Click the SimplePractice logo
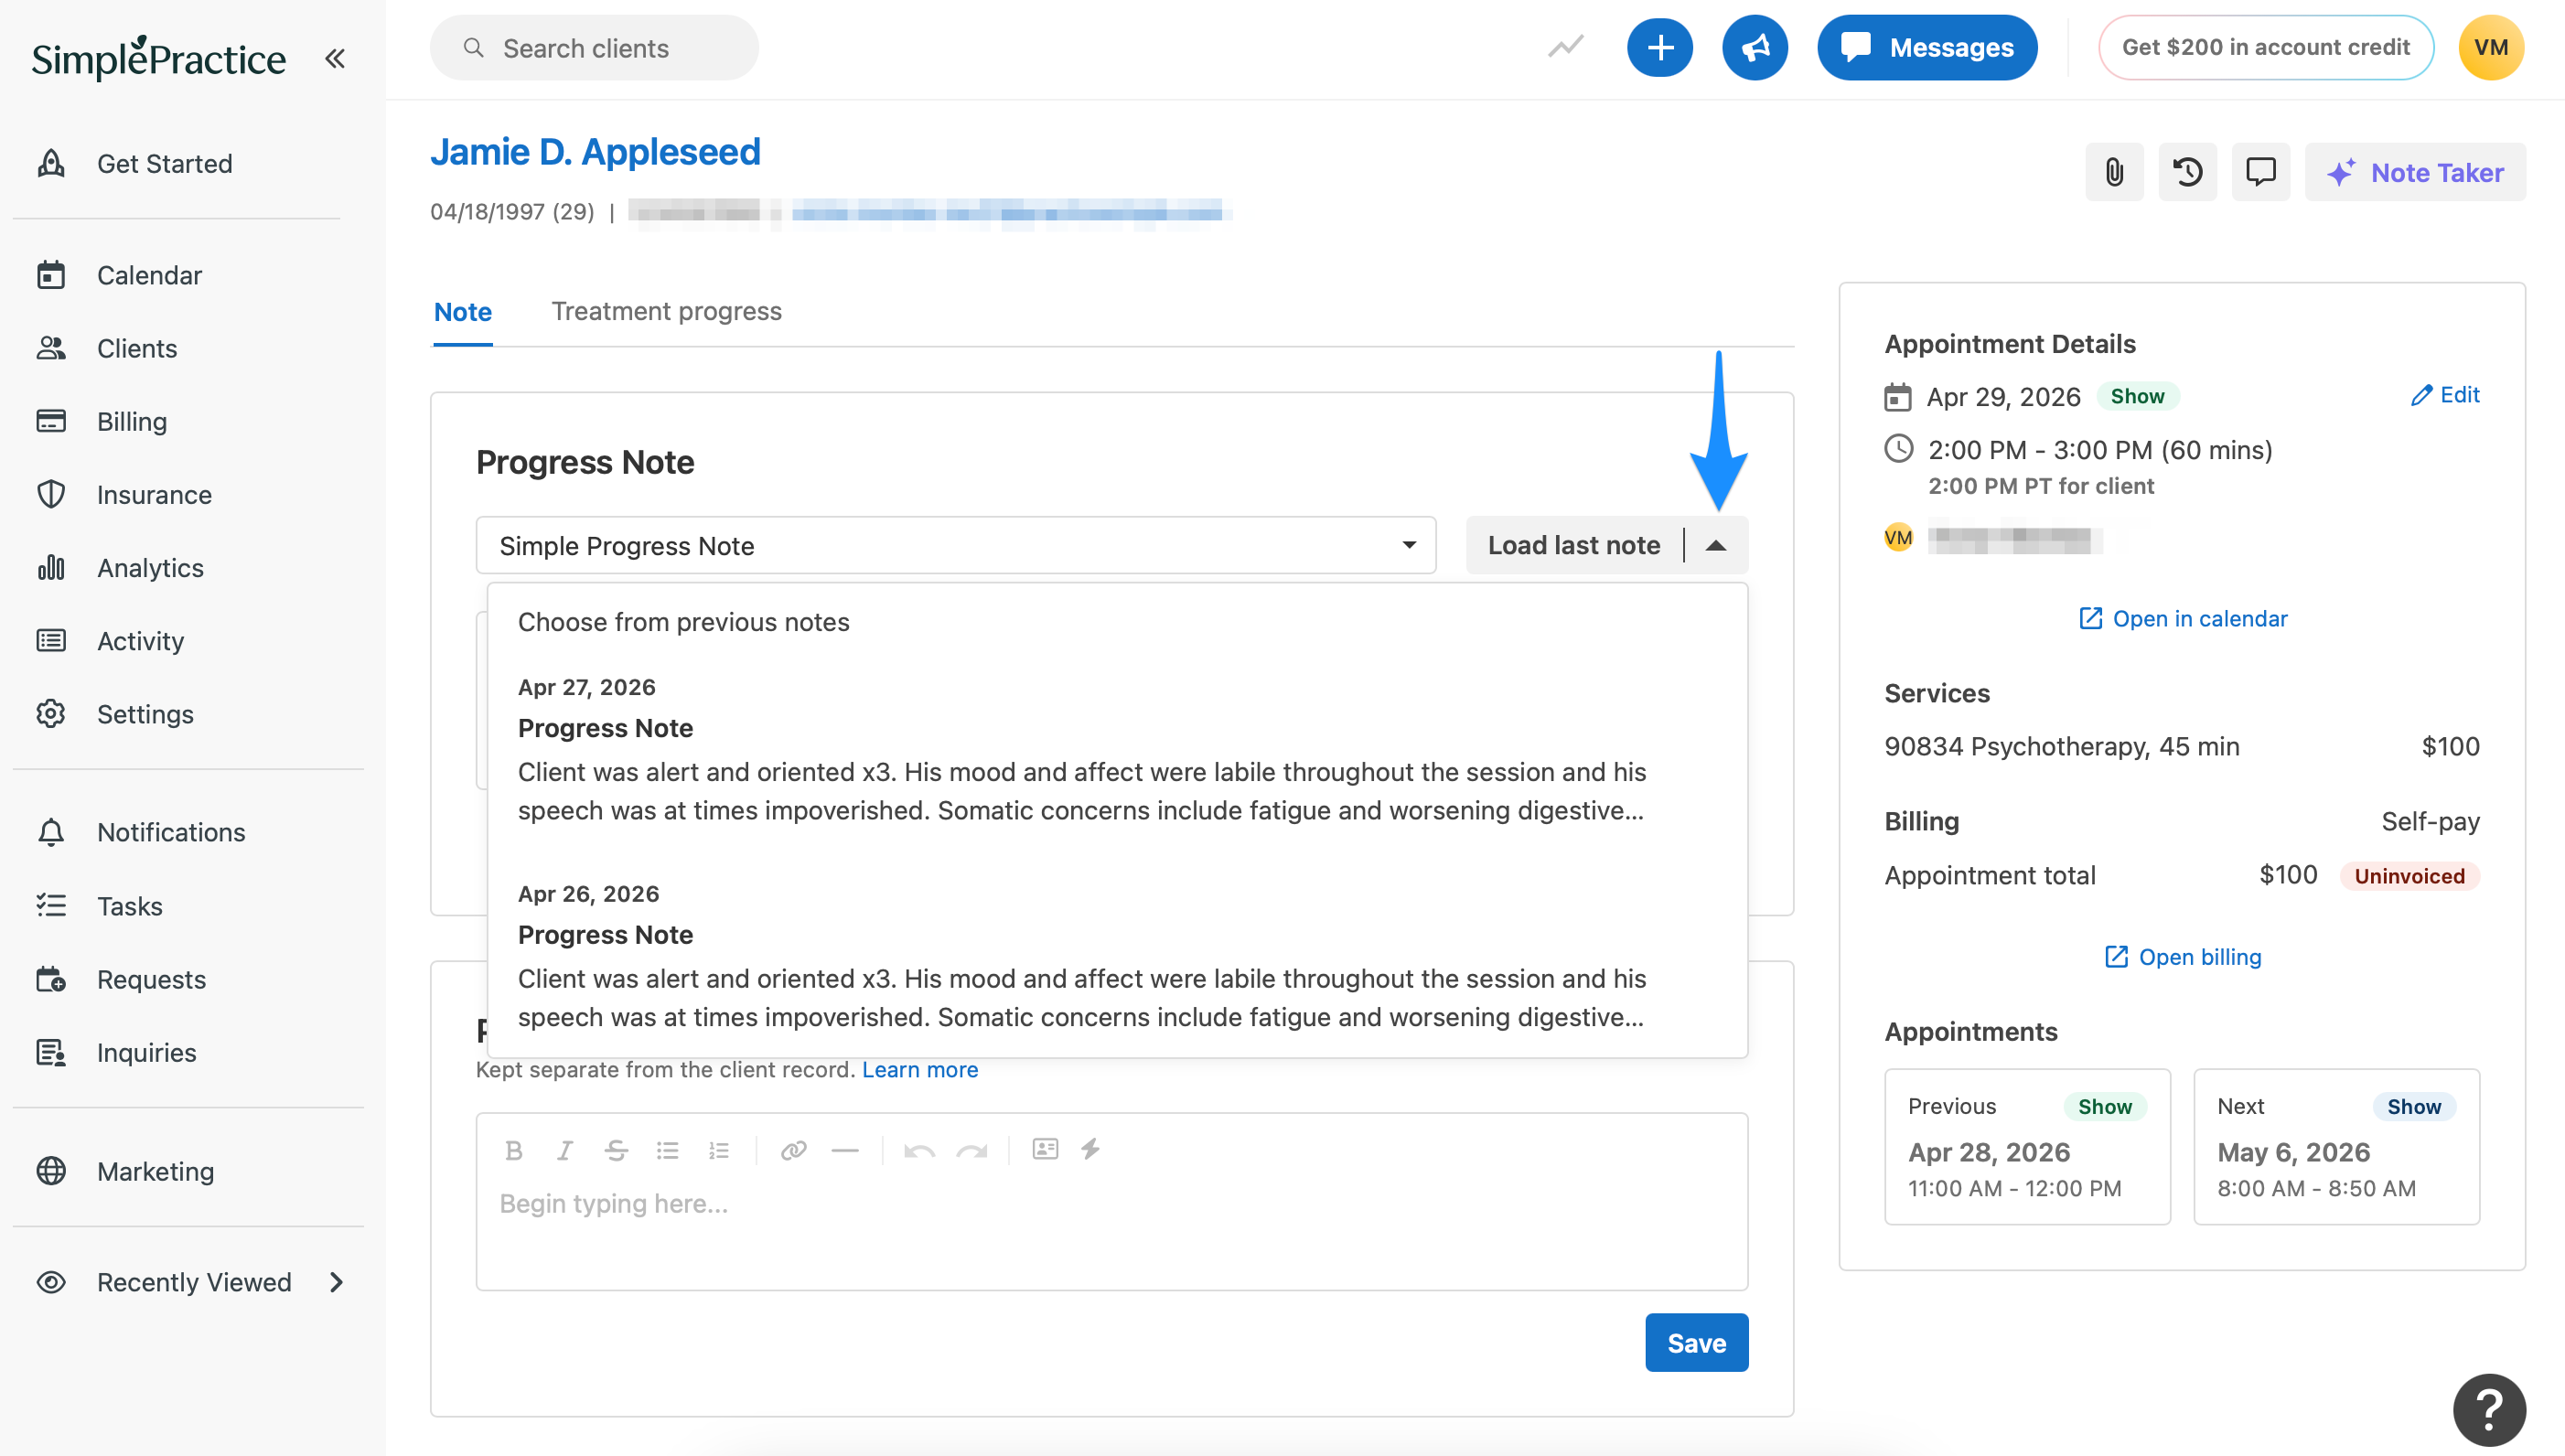This screenshot has width=2565, height=1456. [158, 58]
